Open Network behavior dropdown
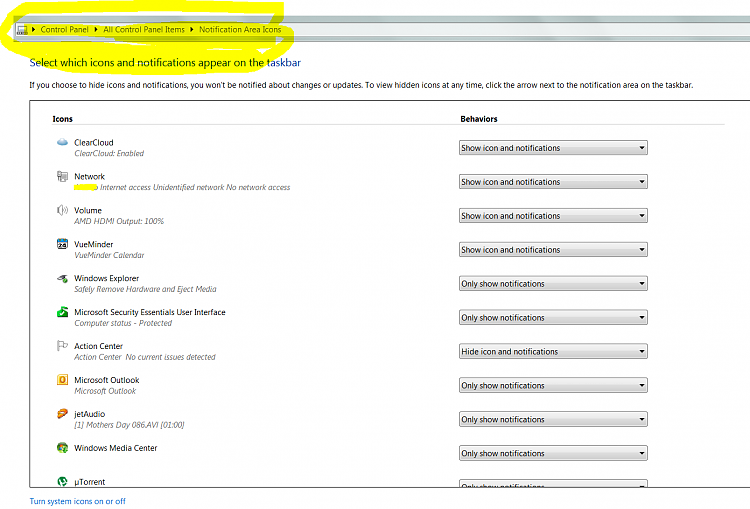 (x=553, y=182)
